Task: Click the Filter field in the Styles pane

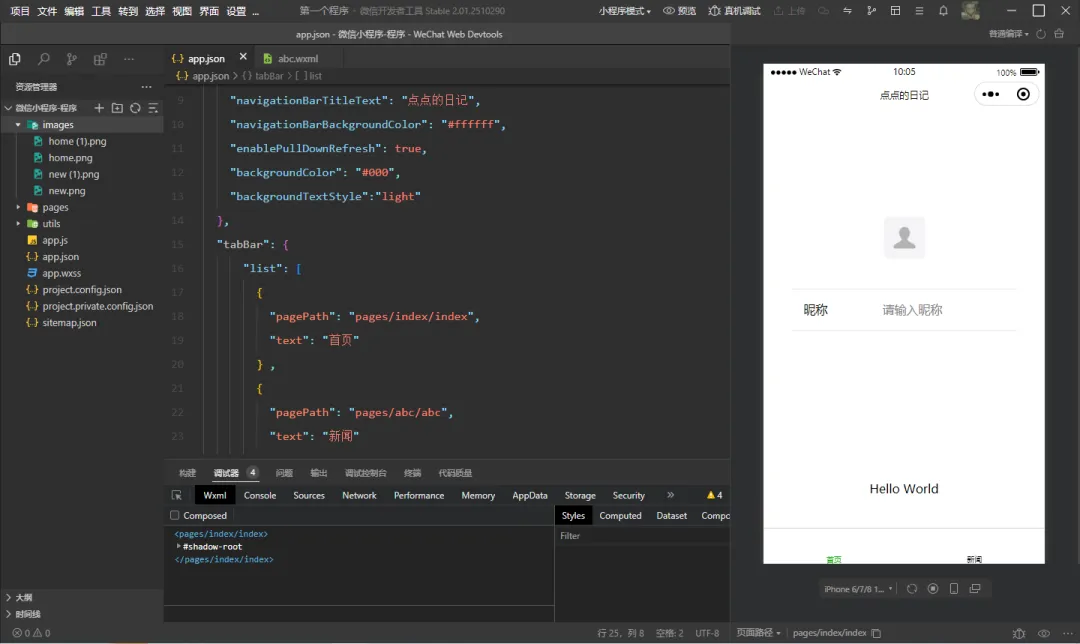Action: click(642, 536)
